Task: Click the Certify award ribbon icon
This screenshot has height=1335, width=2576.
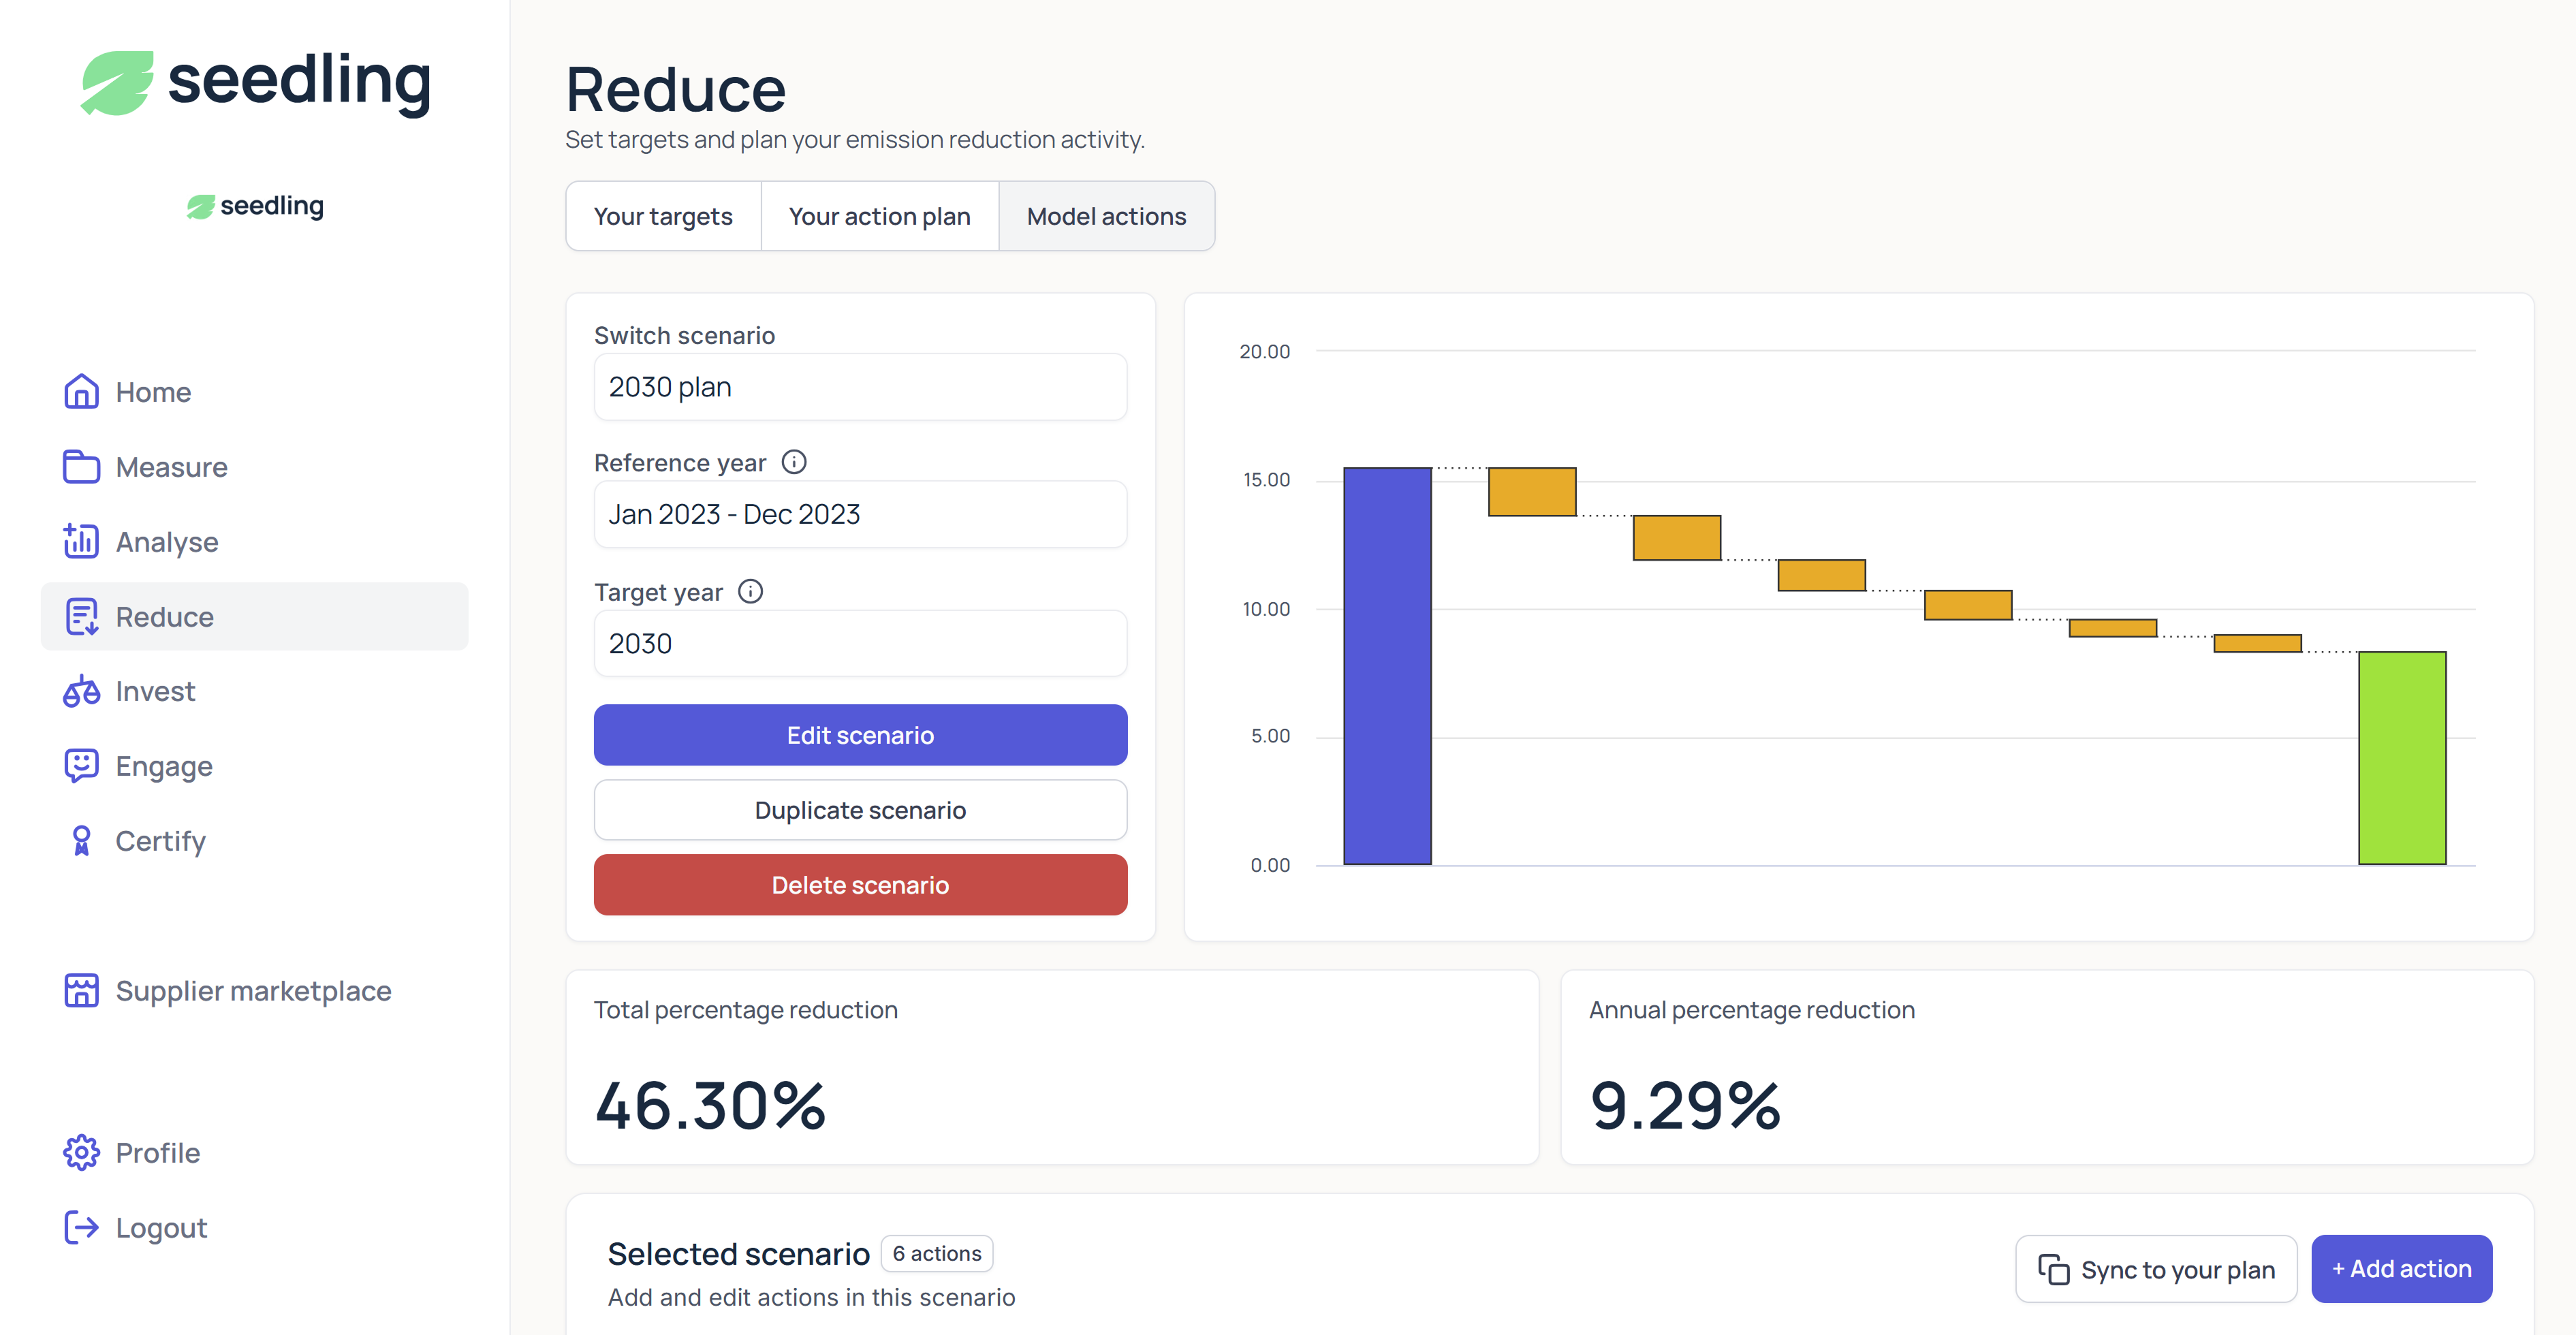Action: pyautogui.click(x=81, y=841)
